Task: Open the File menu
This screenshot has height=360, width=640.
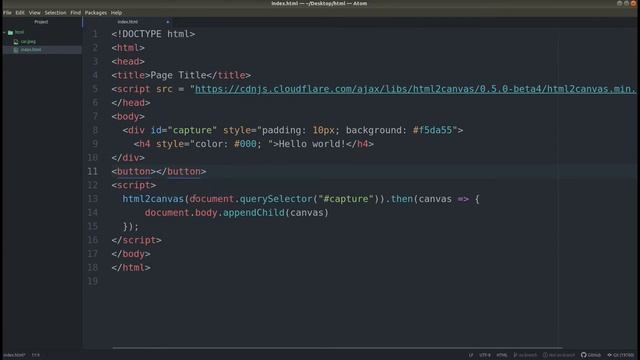Action: pos(7,13)
